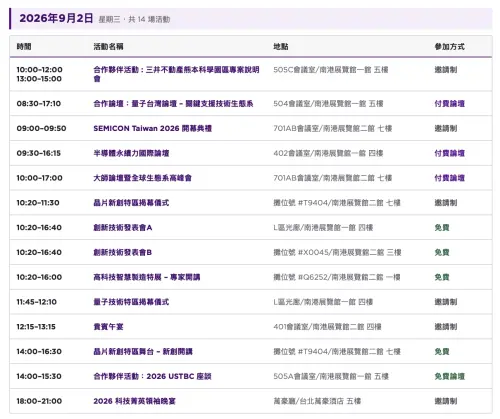500x419 pixels.
Task: Click the 2026年9月2日 date heading
Action: click(x=56, y=18)
